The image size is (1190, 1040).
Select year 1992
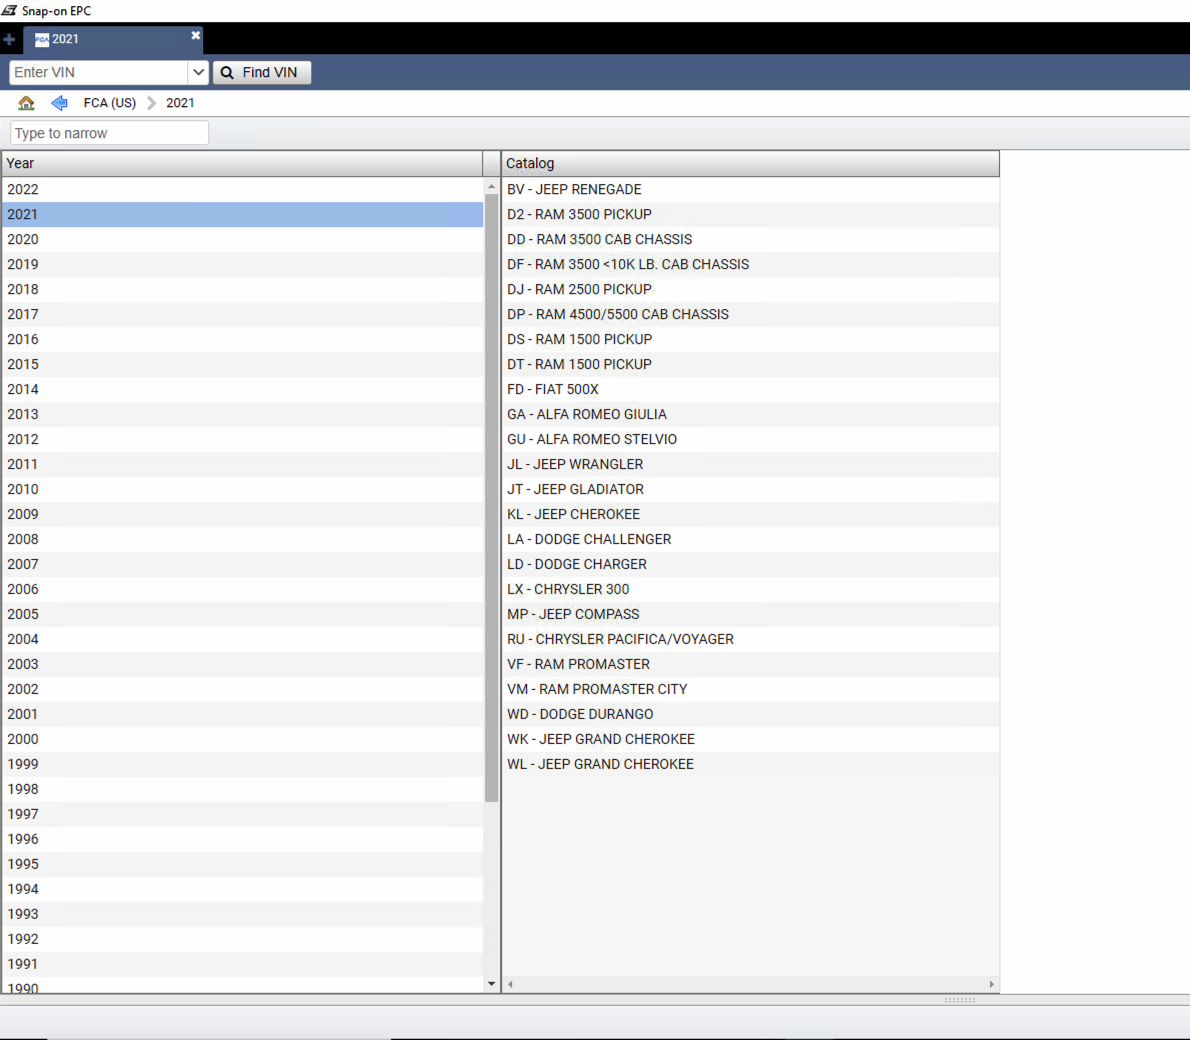[x=242, y=939]
